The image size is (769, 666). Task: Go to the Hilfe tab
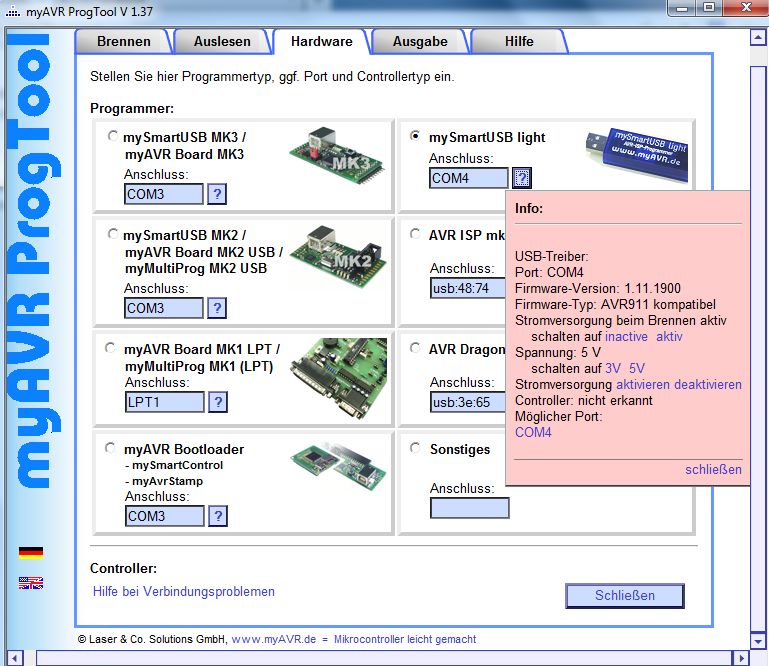519,41
